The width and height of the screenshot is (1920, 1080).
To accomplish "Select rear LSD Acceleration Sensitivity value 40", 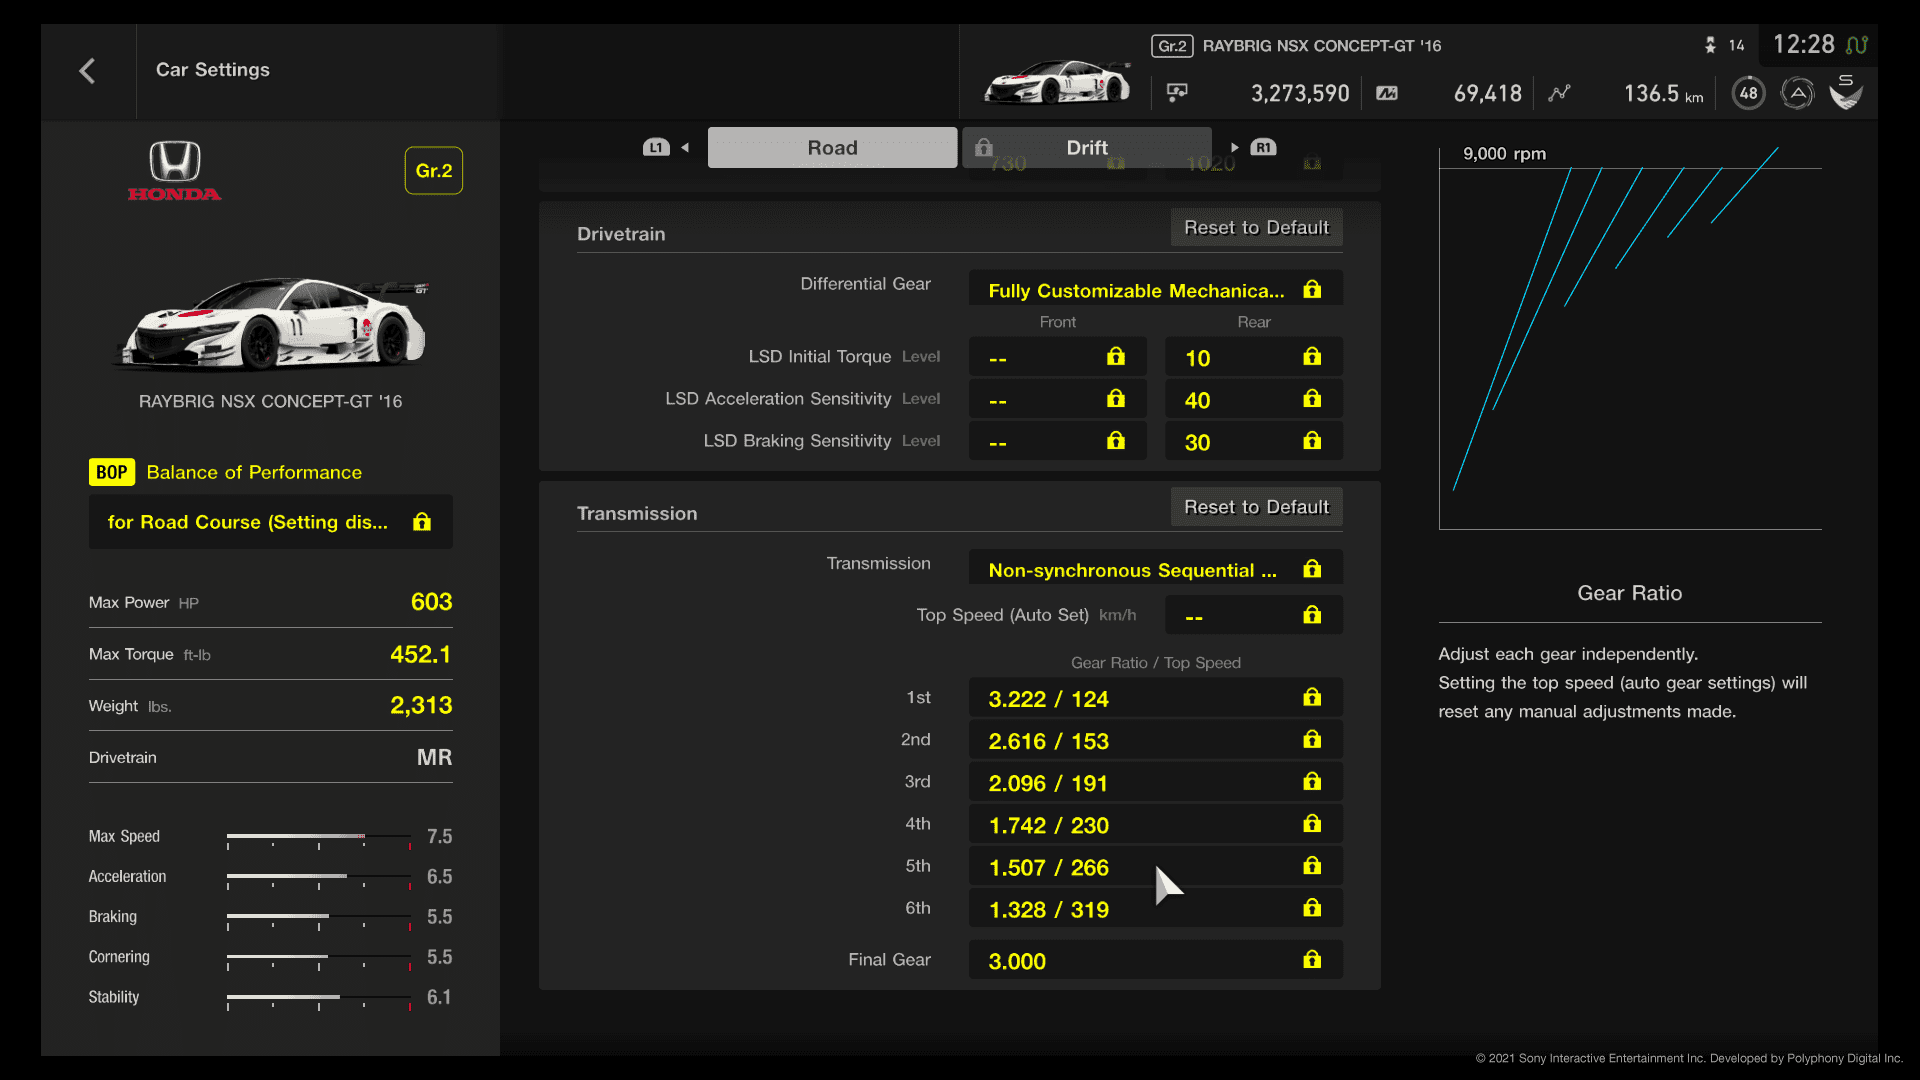I will 1253,399.
